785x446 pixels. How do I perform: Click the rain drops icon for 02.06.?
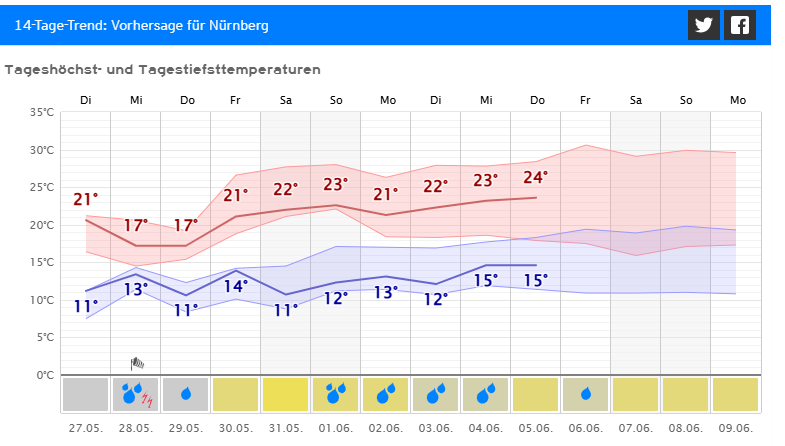(x=386, y=394)
